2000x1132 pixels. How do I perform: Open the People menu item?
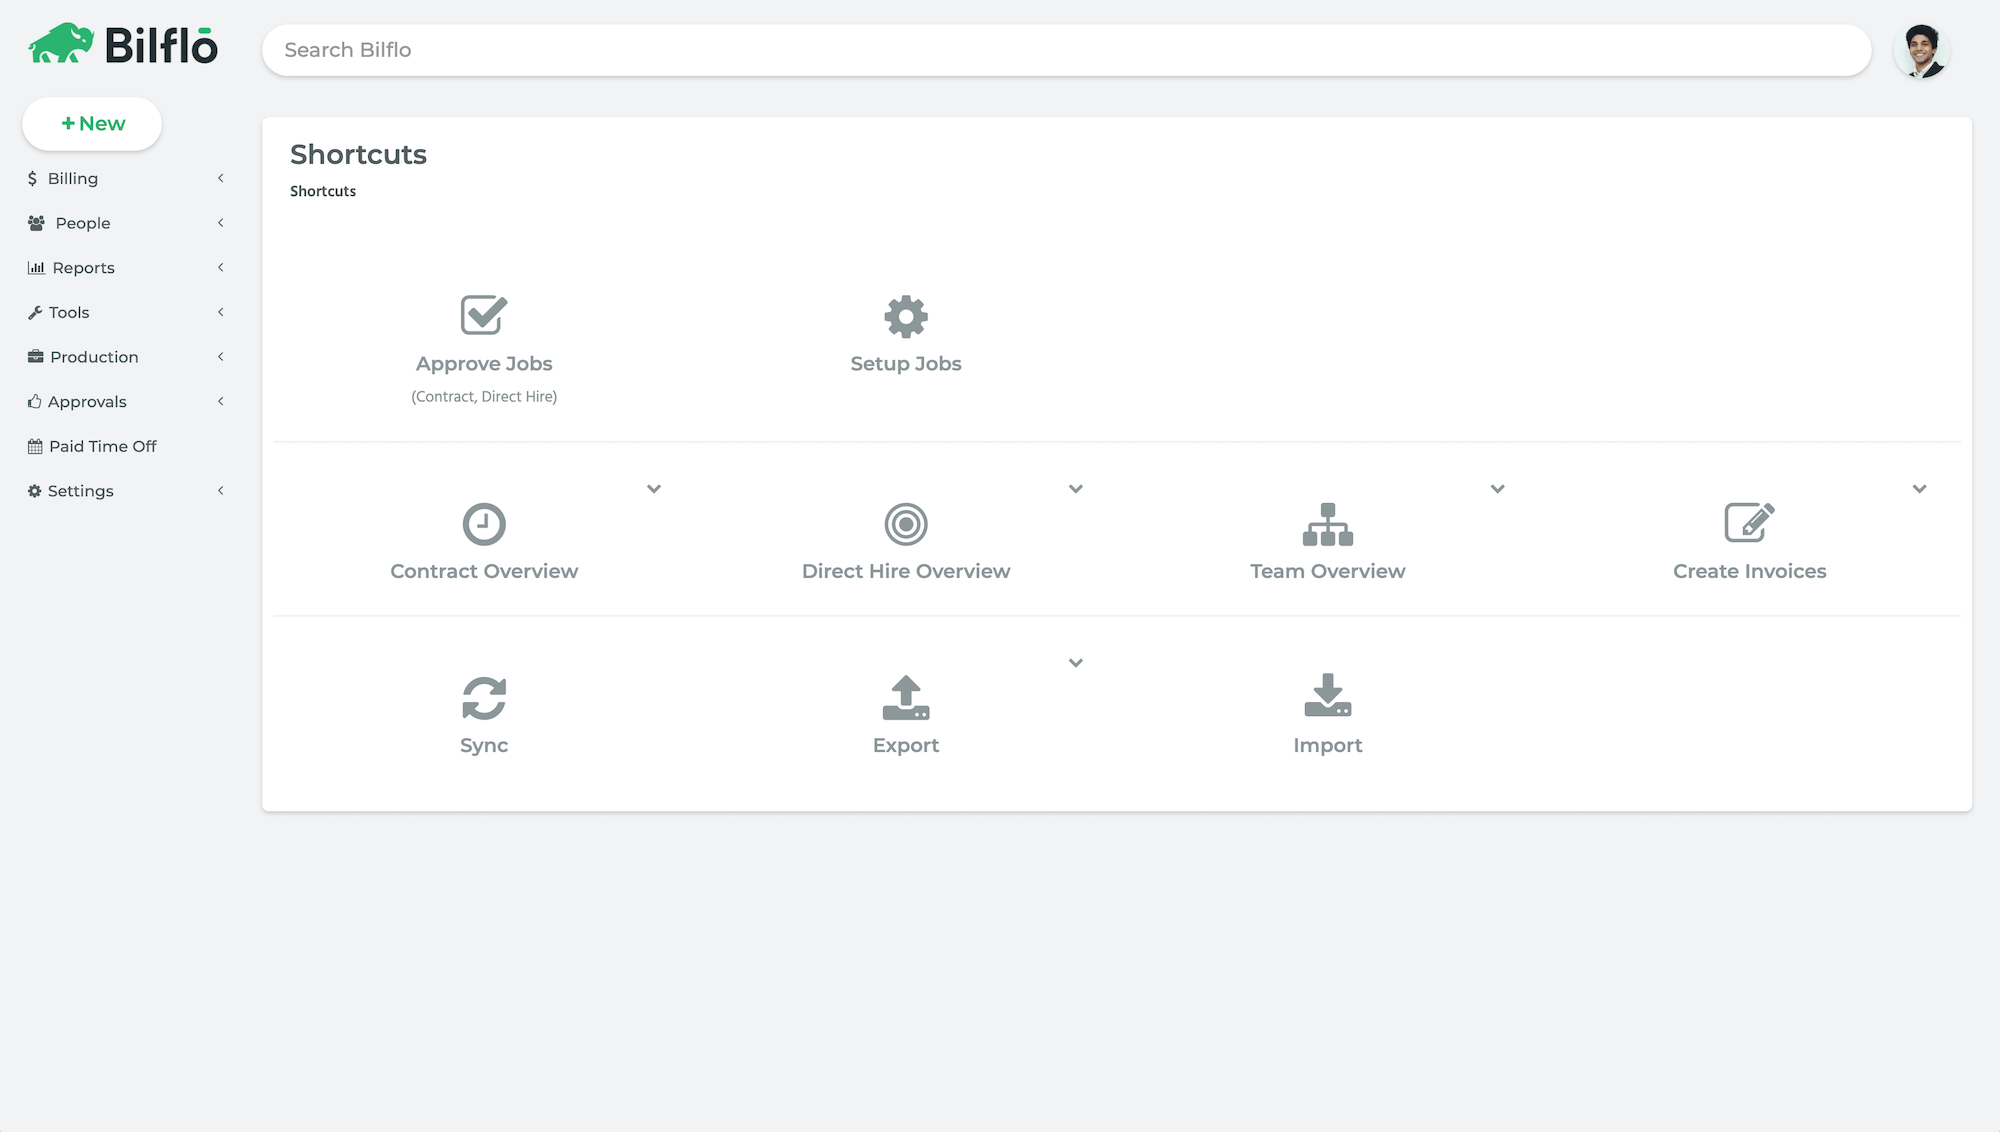[81, 223]
